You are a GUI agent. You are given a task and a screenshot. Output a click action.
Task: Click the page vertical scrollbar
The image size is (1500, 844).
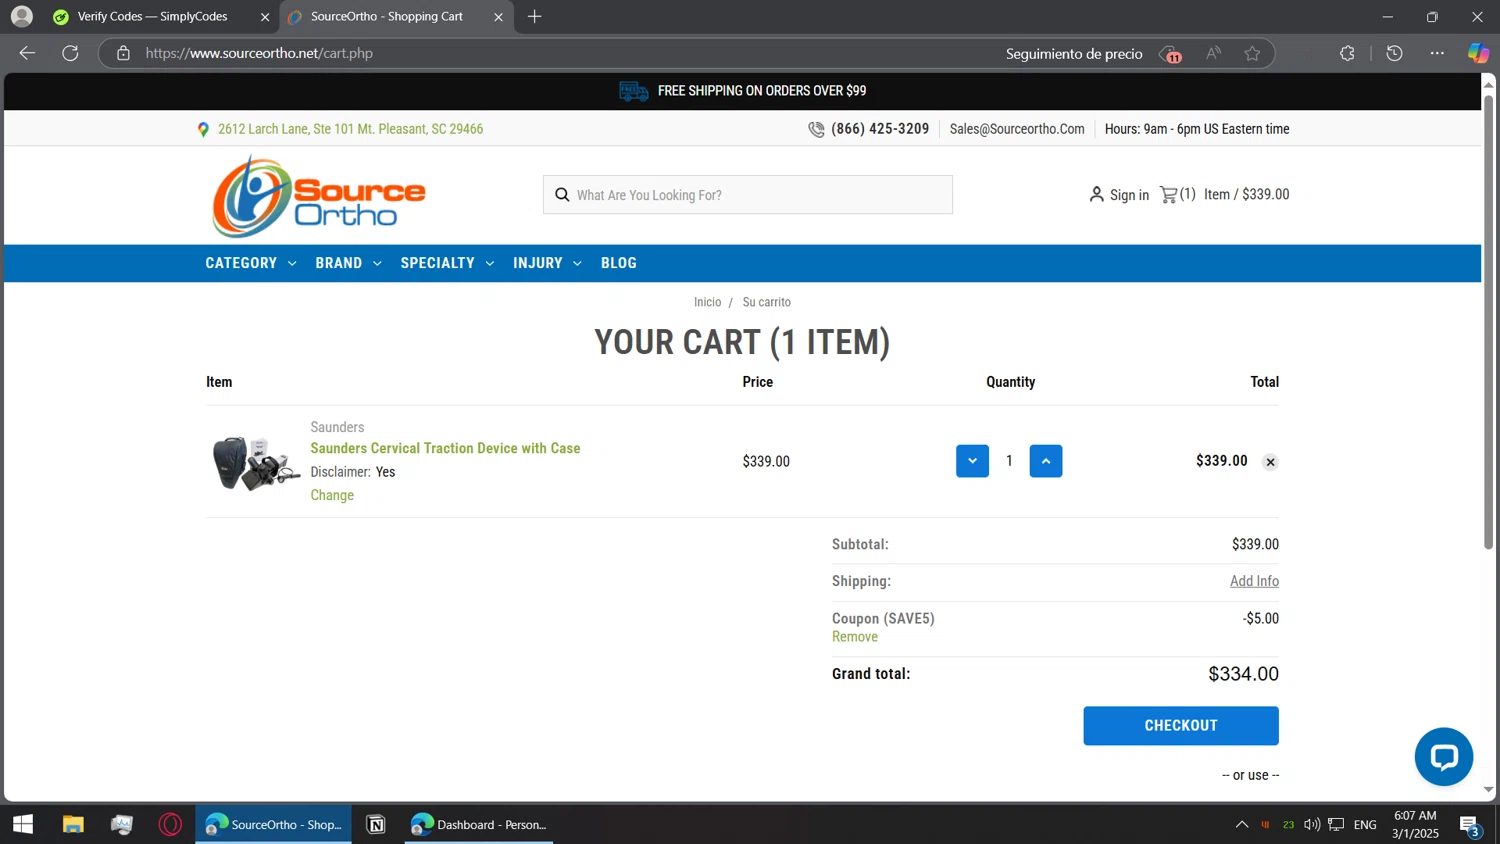(1488, 320)
